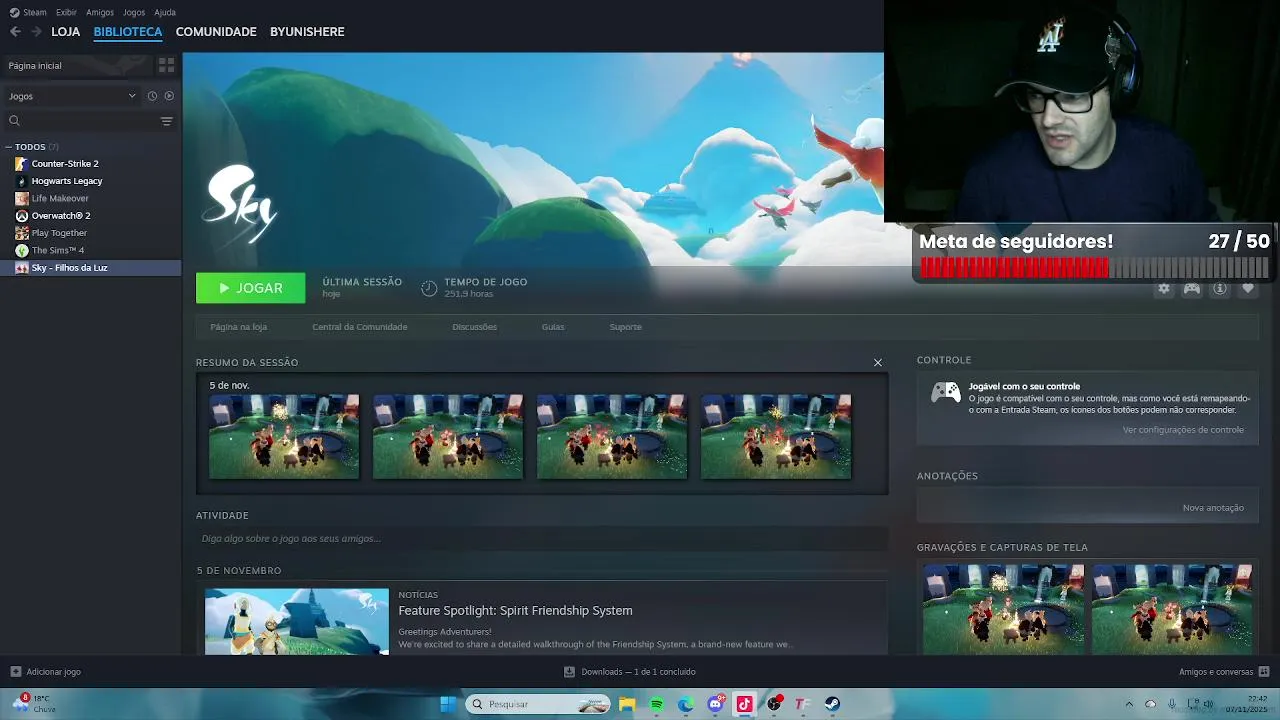
Task: Open the Suporte tab
Action: [x=626, y=327]
